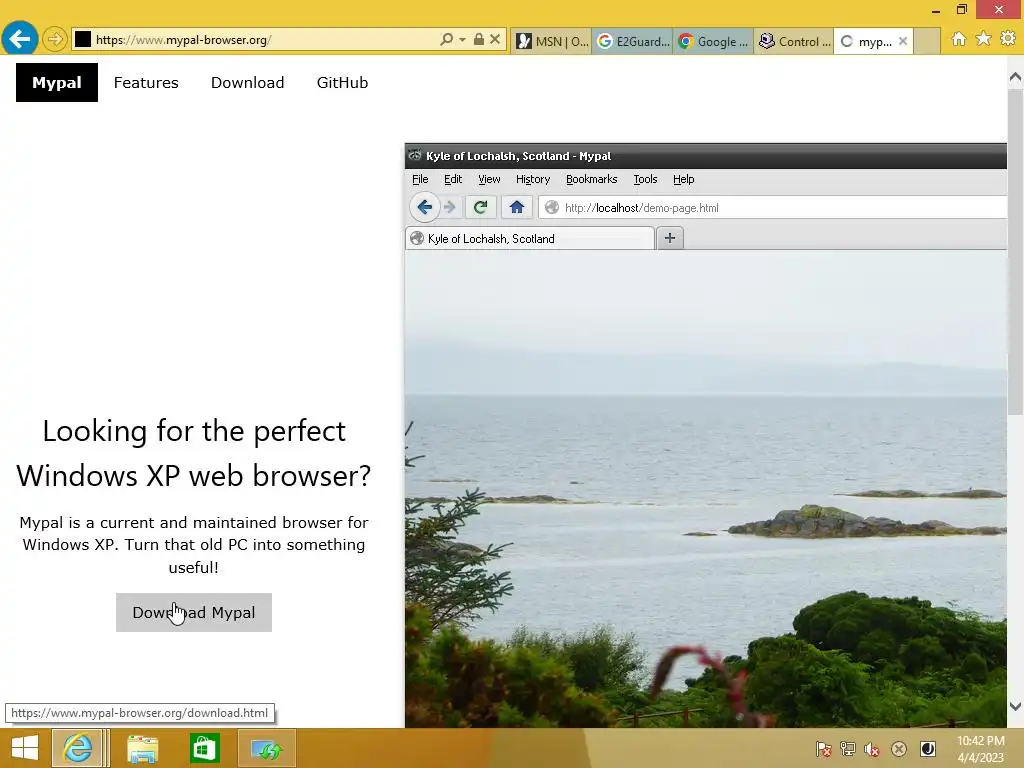Screen dimensions: 1024x768
Task: Click the Download Mypal button
Action: [194, 613]
